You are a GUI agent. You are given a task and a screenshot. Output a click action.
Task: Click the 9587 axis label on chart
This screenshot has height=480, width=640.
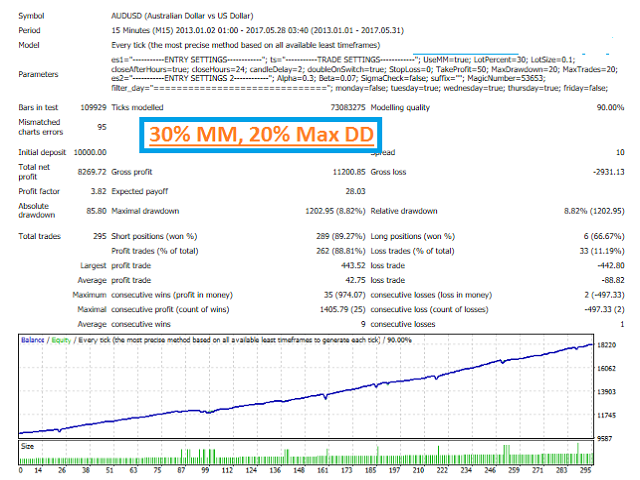click(604, 439)
